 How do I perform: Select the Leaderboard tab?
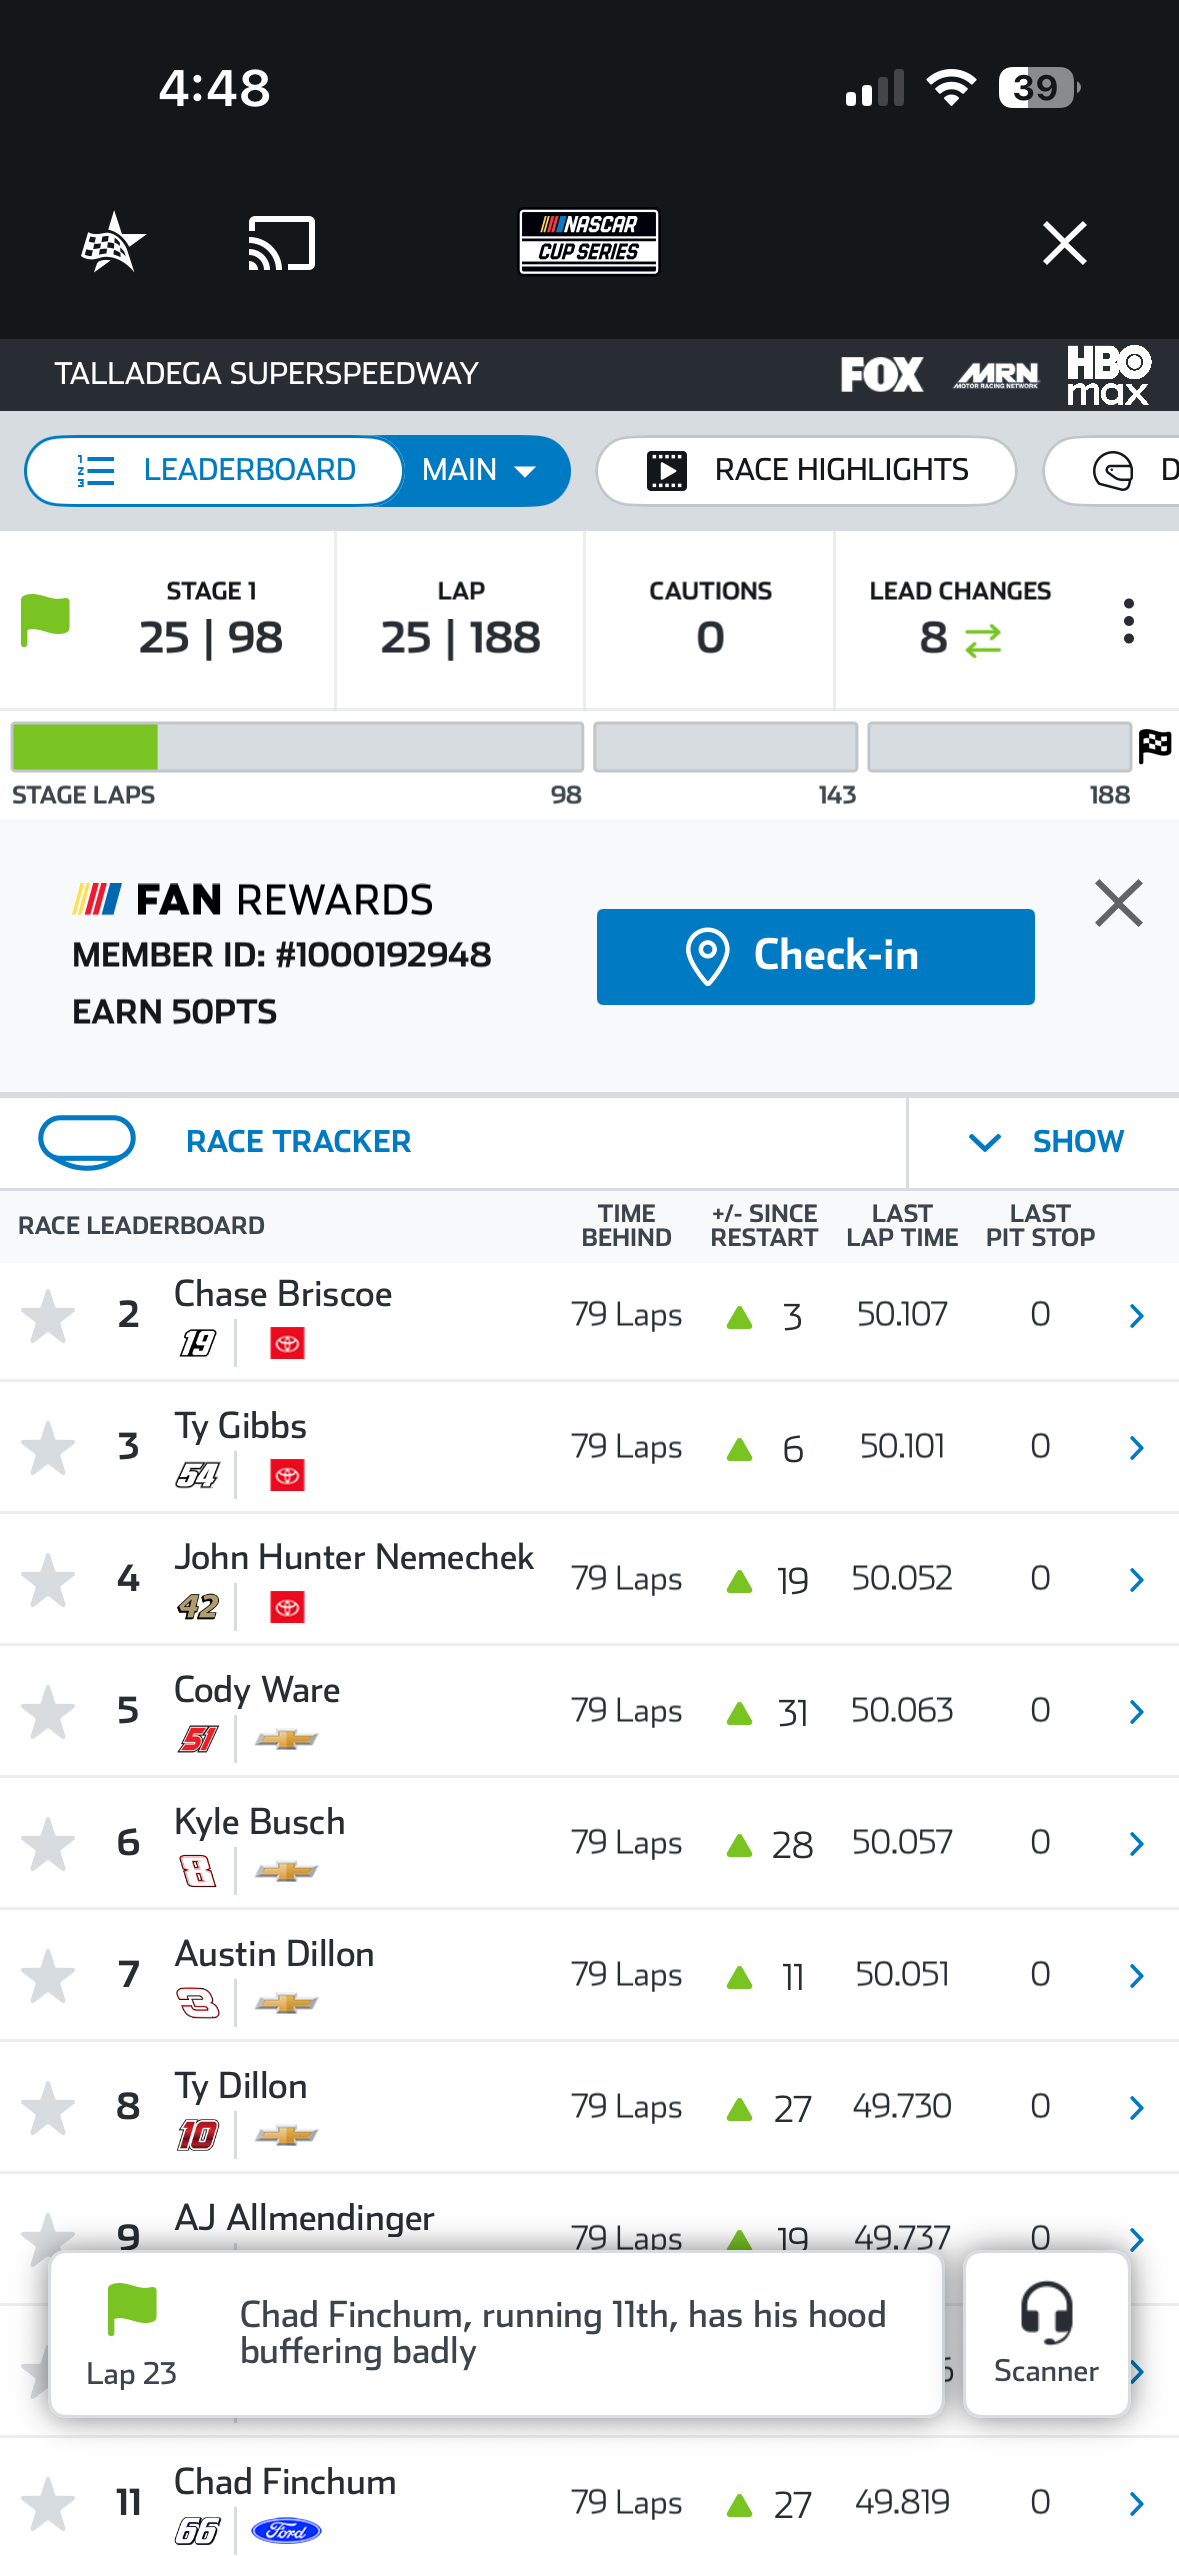[216, 470]
